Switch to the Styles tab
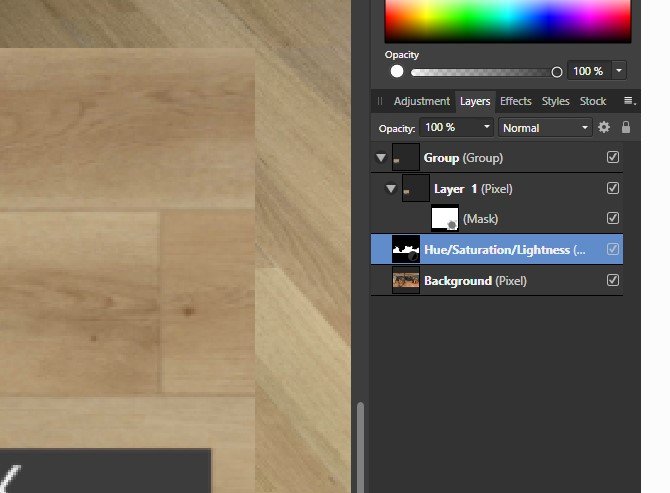The width and height of the screenshot is (670, 493). 555,101
